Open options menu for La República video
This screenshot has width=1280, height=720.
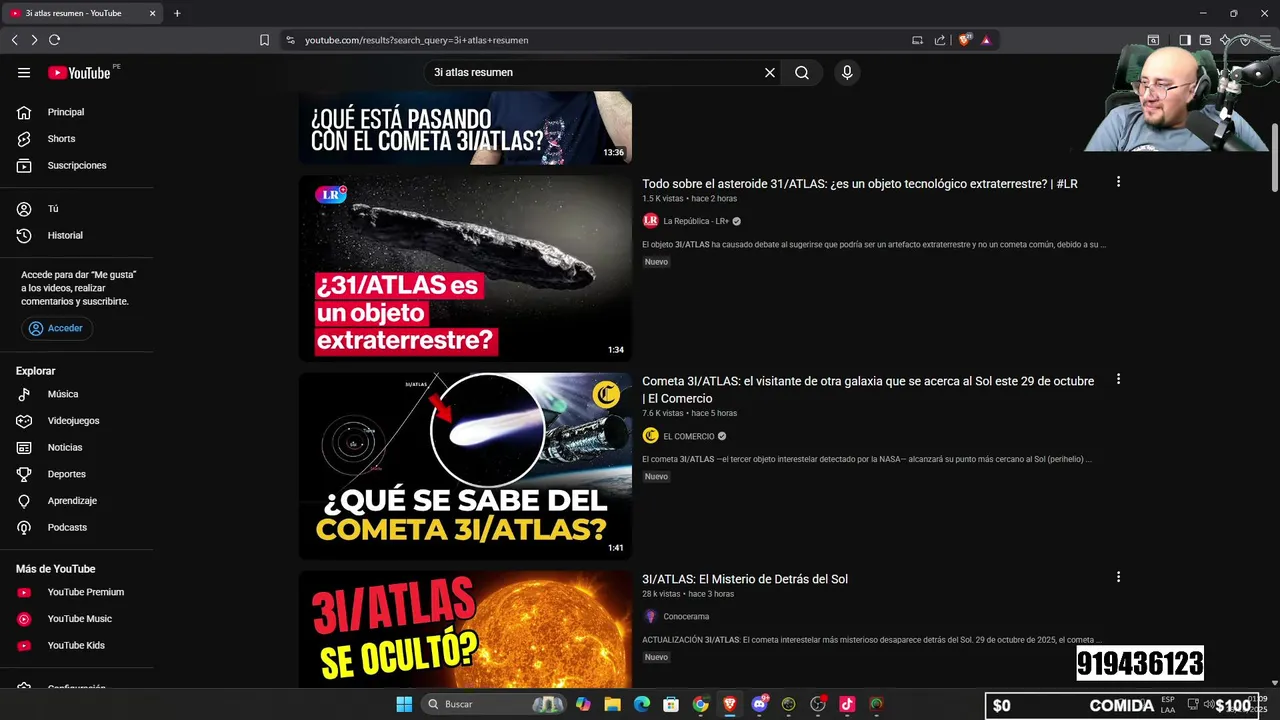(x=1118, y=182)
